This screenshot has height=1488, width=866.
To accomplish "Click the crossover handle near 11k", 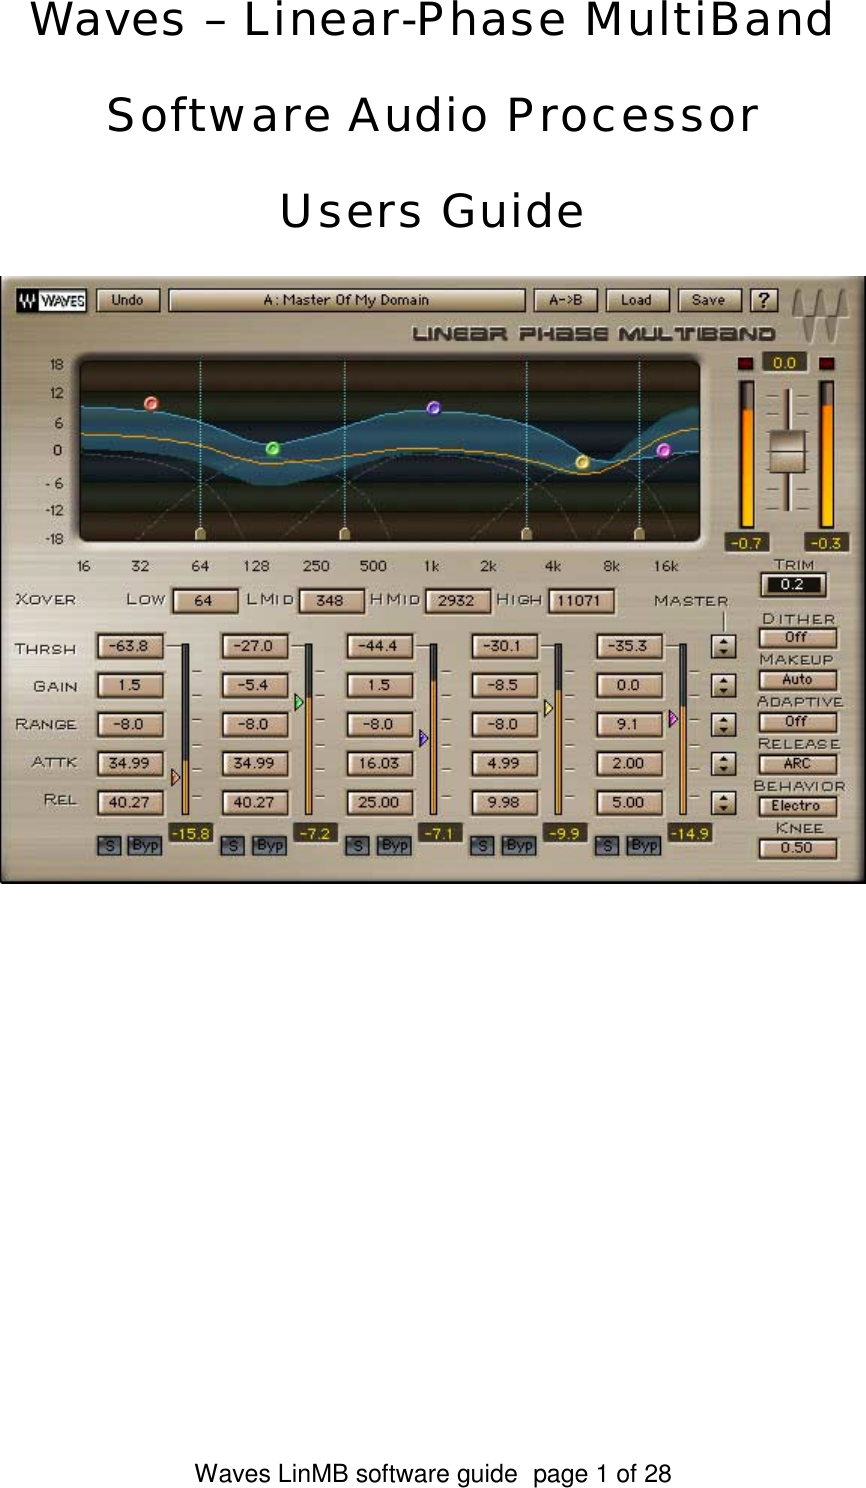I will click(x=639, y=533).
